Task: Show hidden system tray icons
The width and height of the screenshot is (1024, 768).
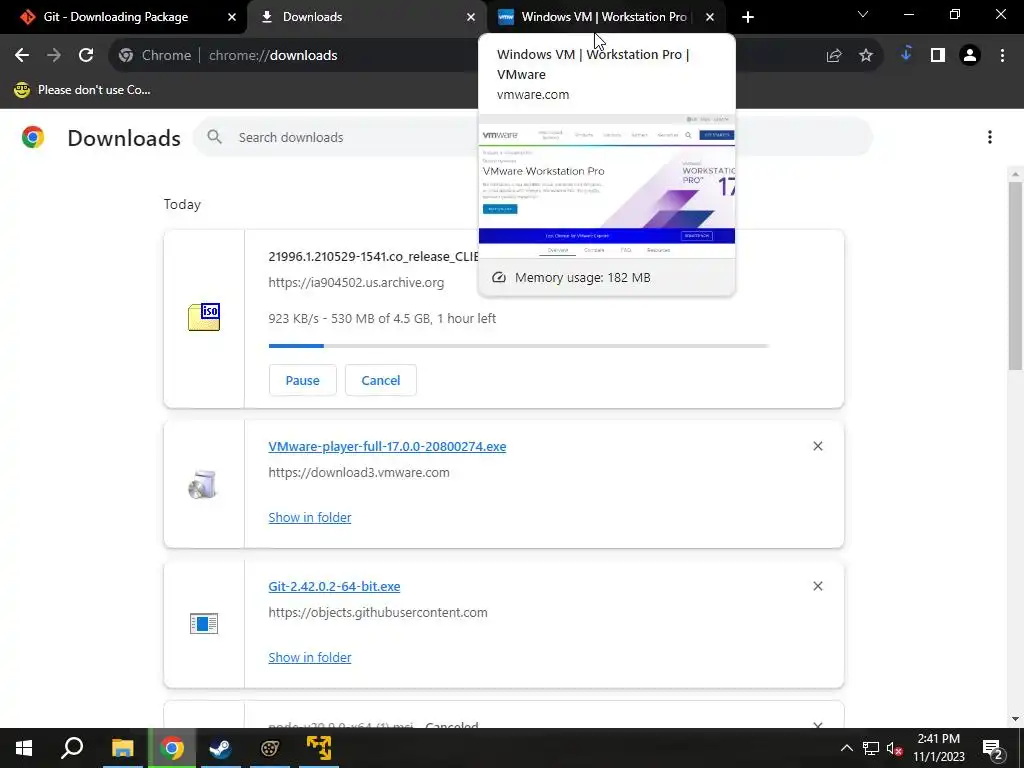Action: pyautogui.click(x=846, y=748)
